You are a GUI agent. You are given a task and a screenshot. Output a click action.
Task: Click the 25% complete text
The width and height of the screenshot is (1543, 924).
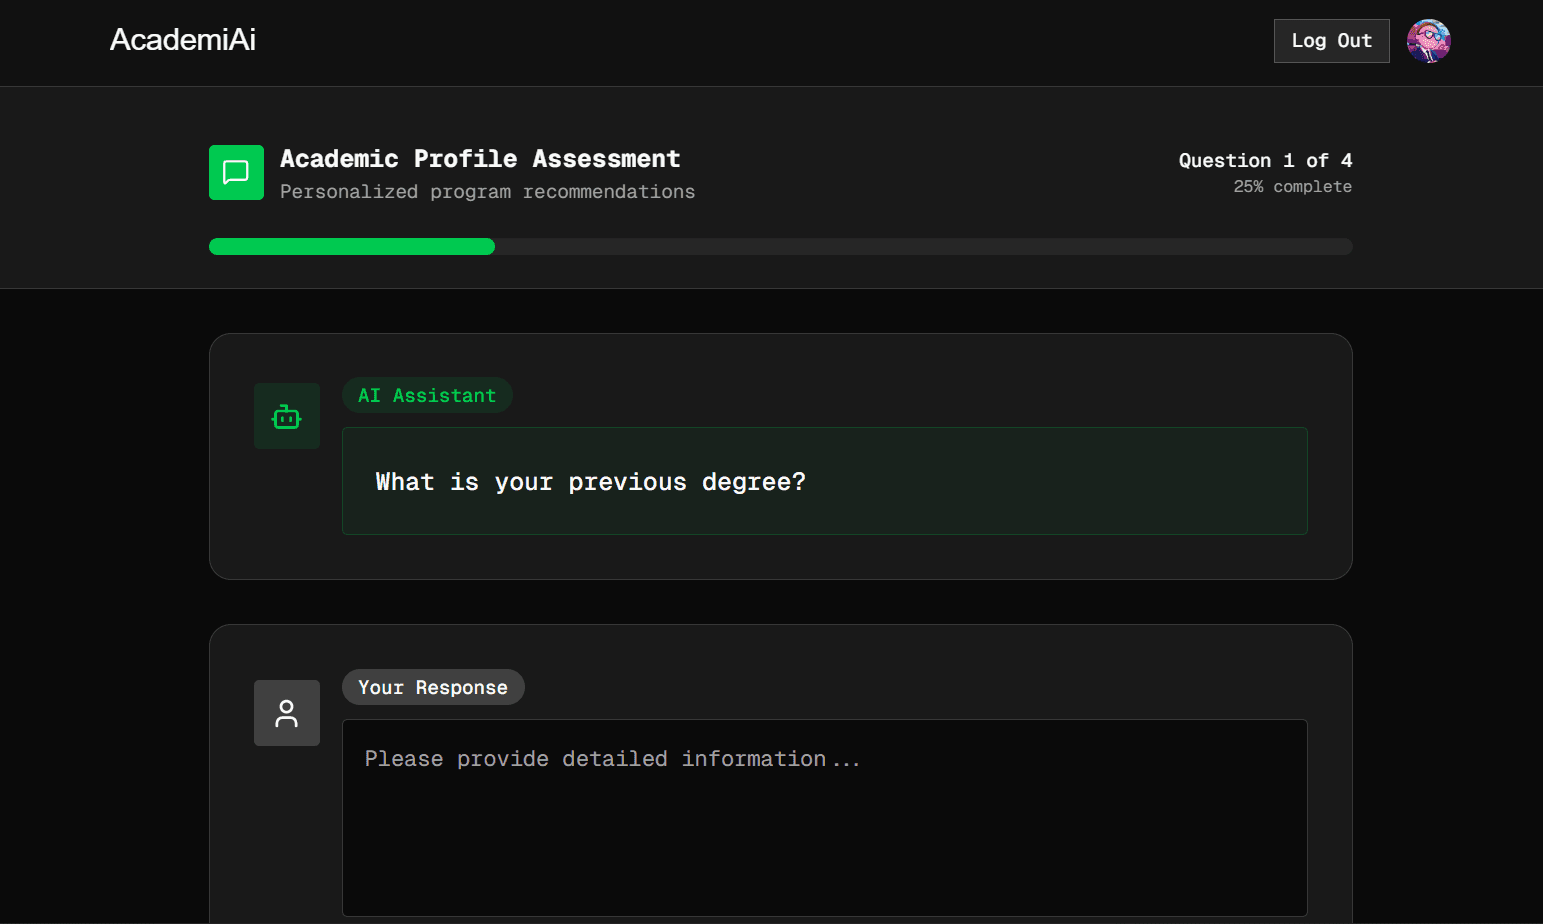1292,187
